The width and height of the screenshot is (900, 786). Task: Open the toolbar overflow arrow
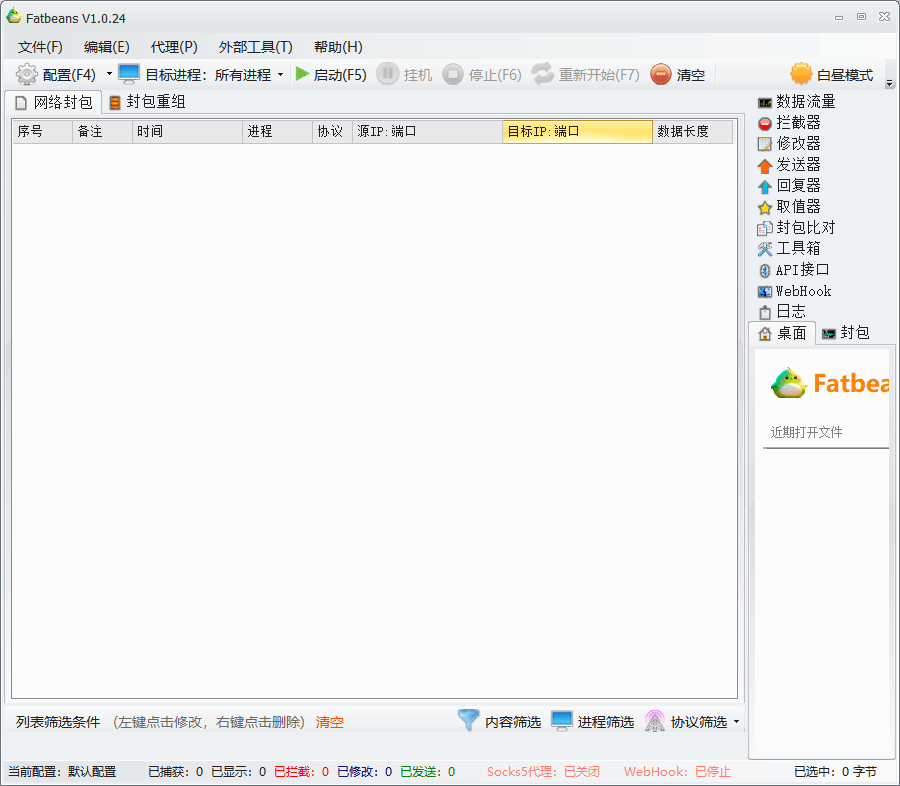click(889, 83)
